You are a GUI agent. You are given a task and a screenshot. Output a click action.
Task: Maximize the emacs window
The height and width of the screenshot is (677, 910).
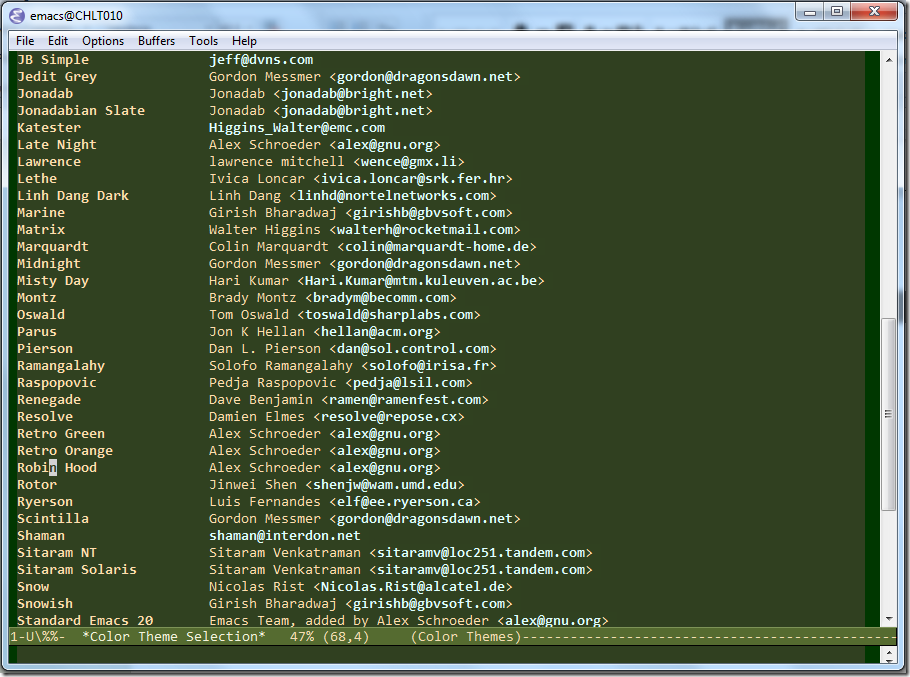point(837,12)
